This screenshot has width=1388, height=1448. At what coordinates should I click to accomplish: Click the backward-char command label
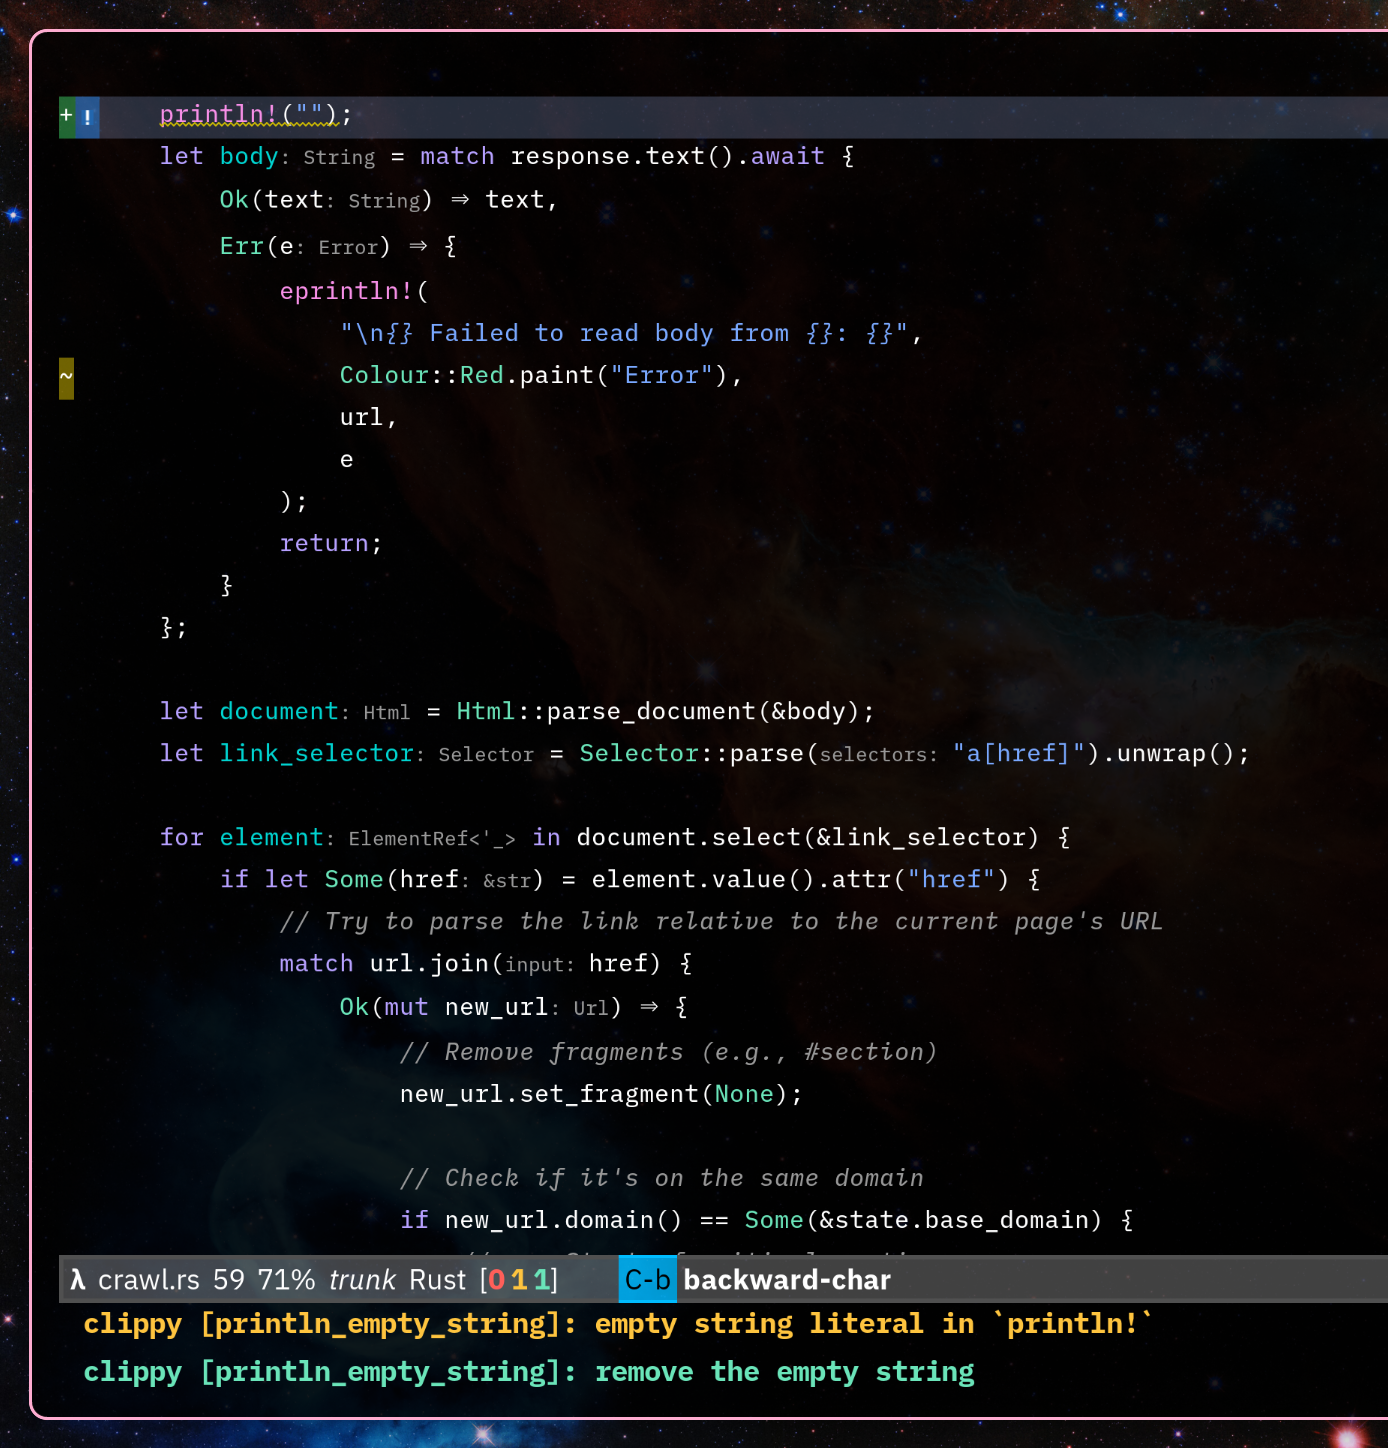click(787, 1280)
